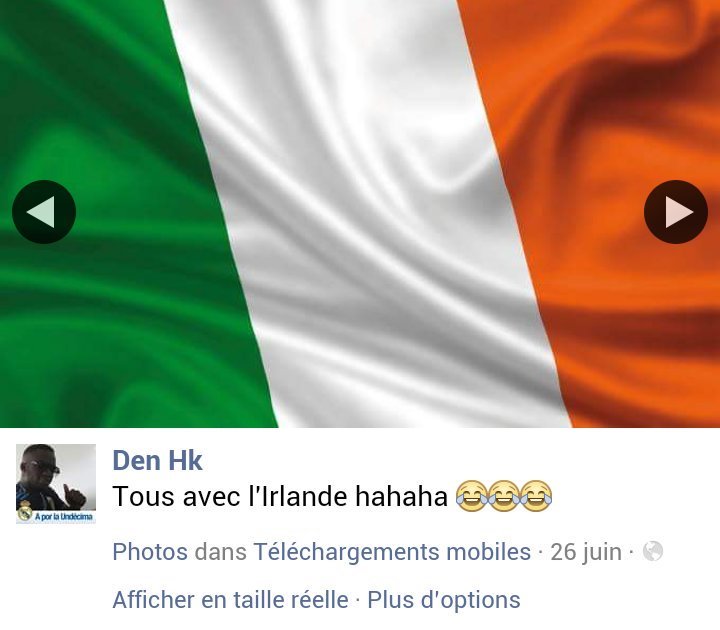Expand Plus d'options

444,600
